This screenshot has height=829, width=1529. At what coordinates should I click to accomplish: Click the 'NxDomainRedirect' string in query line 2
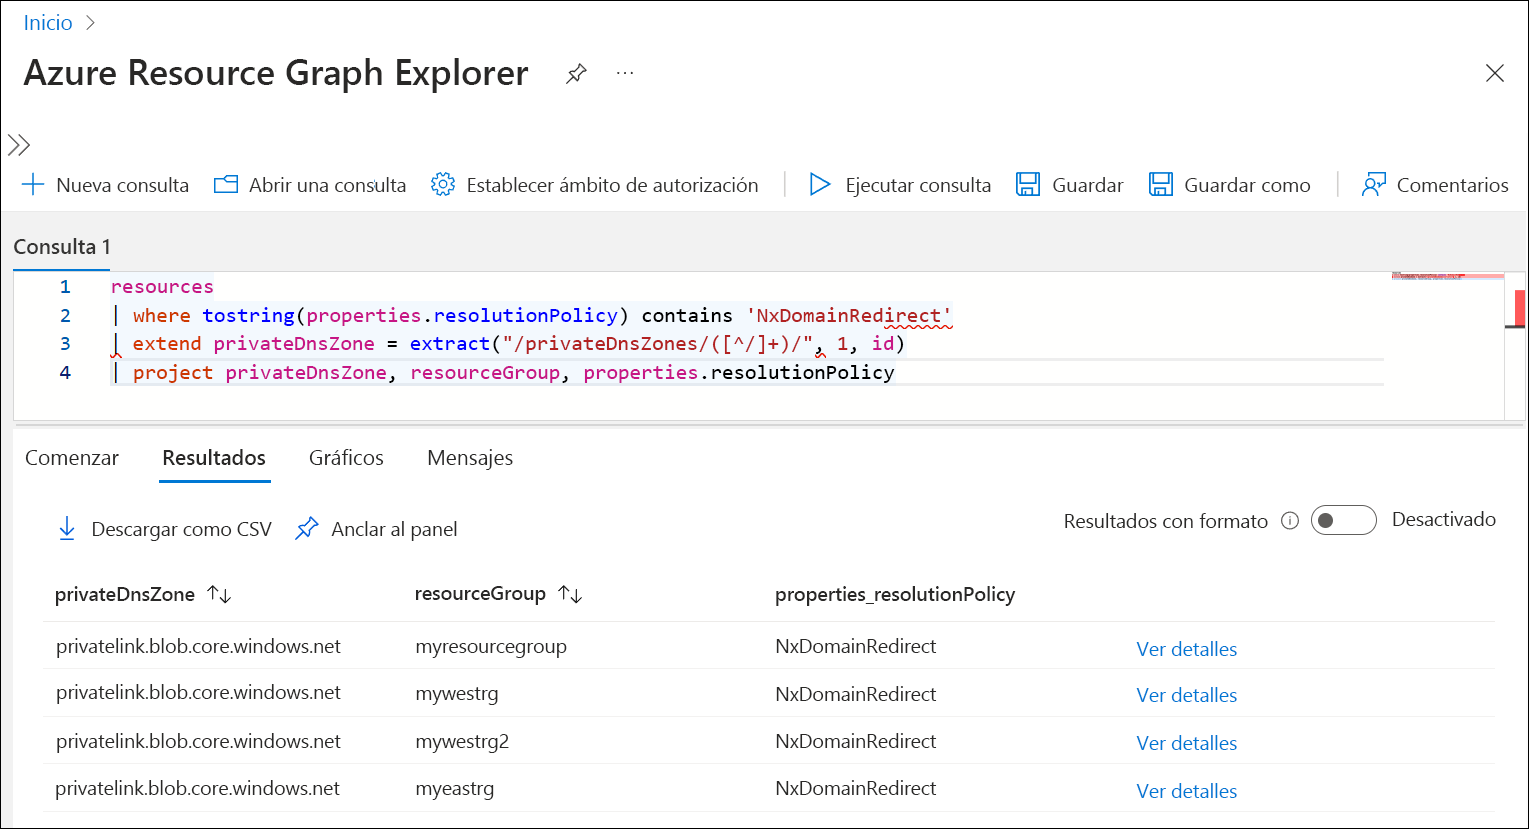point(849,316)
